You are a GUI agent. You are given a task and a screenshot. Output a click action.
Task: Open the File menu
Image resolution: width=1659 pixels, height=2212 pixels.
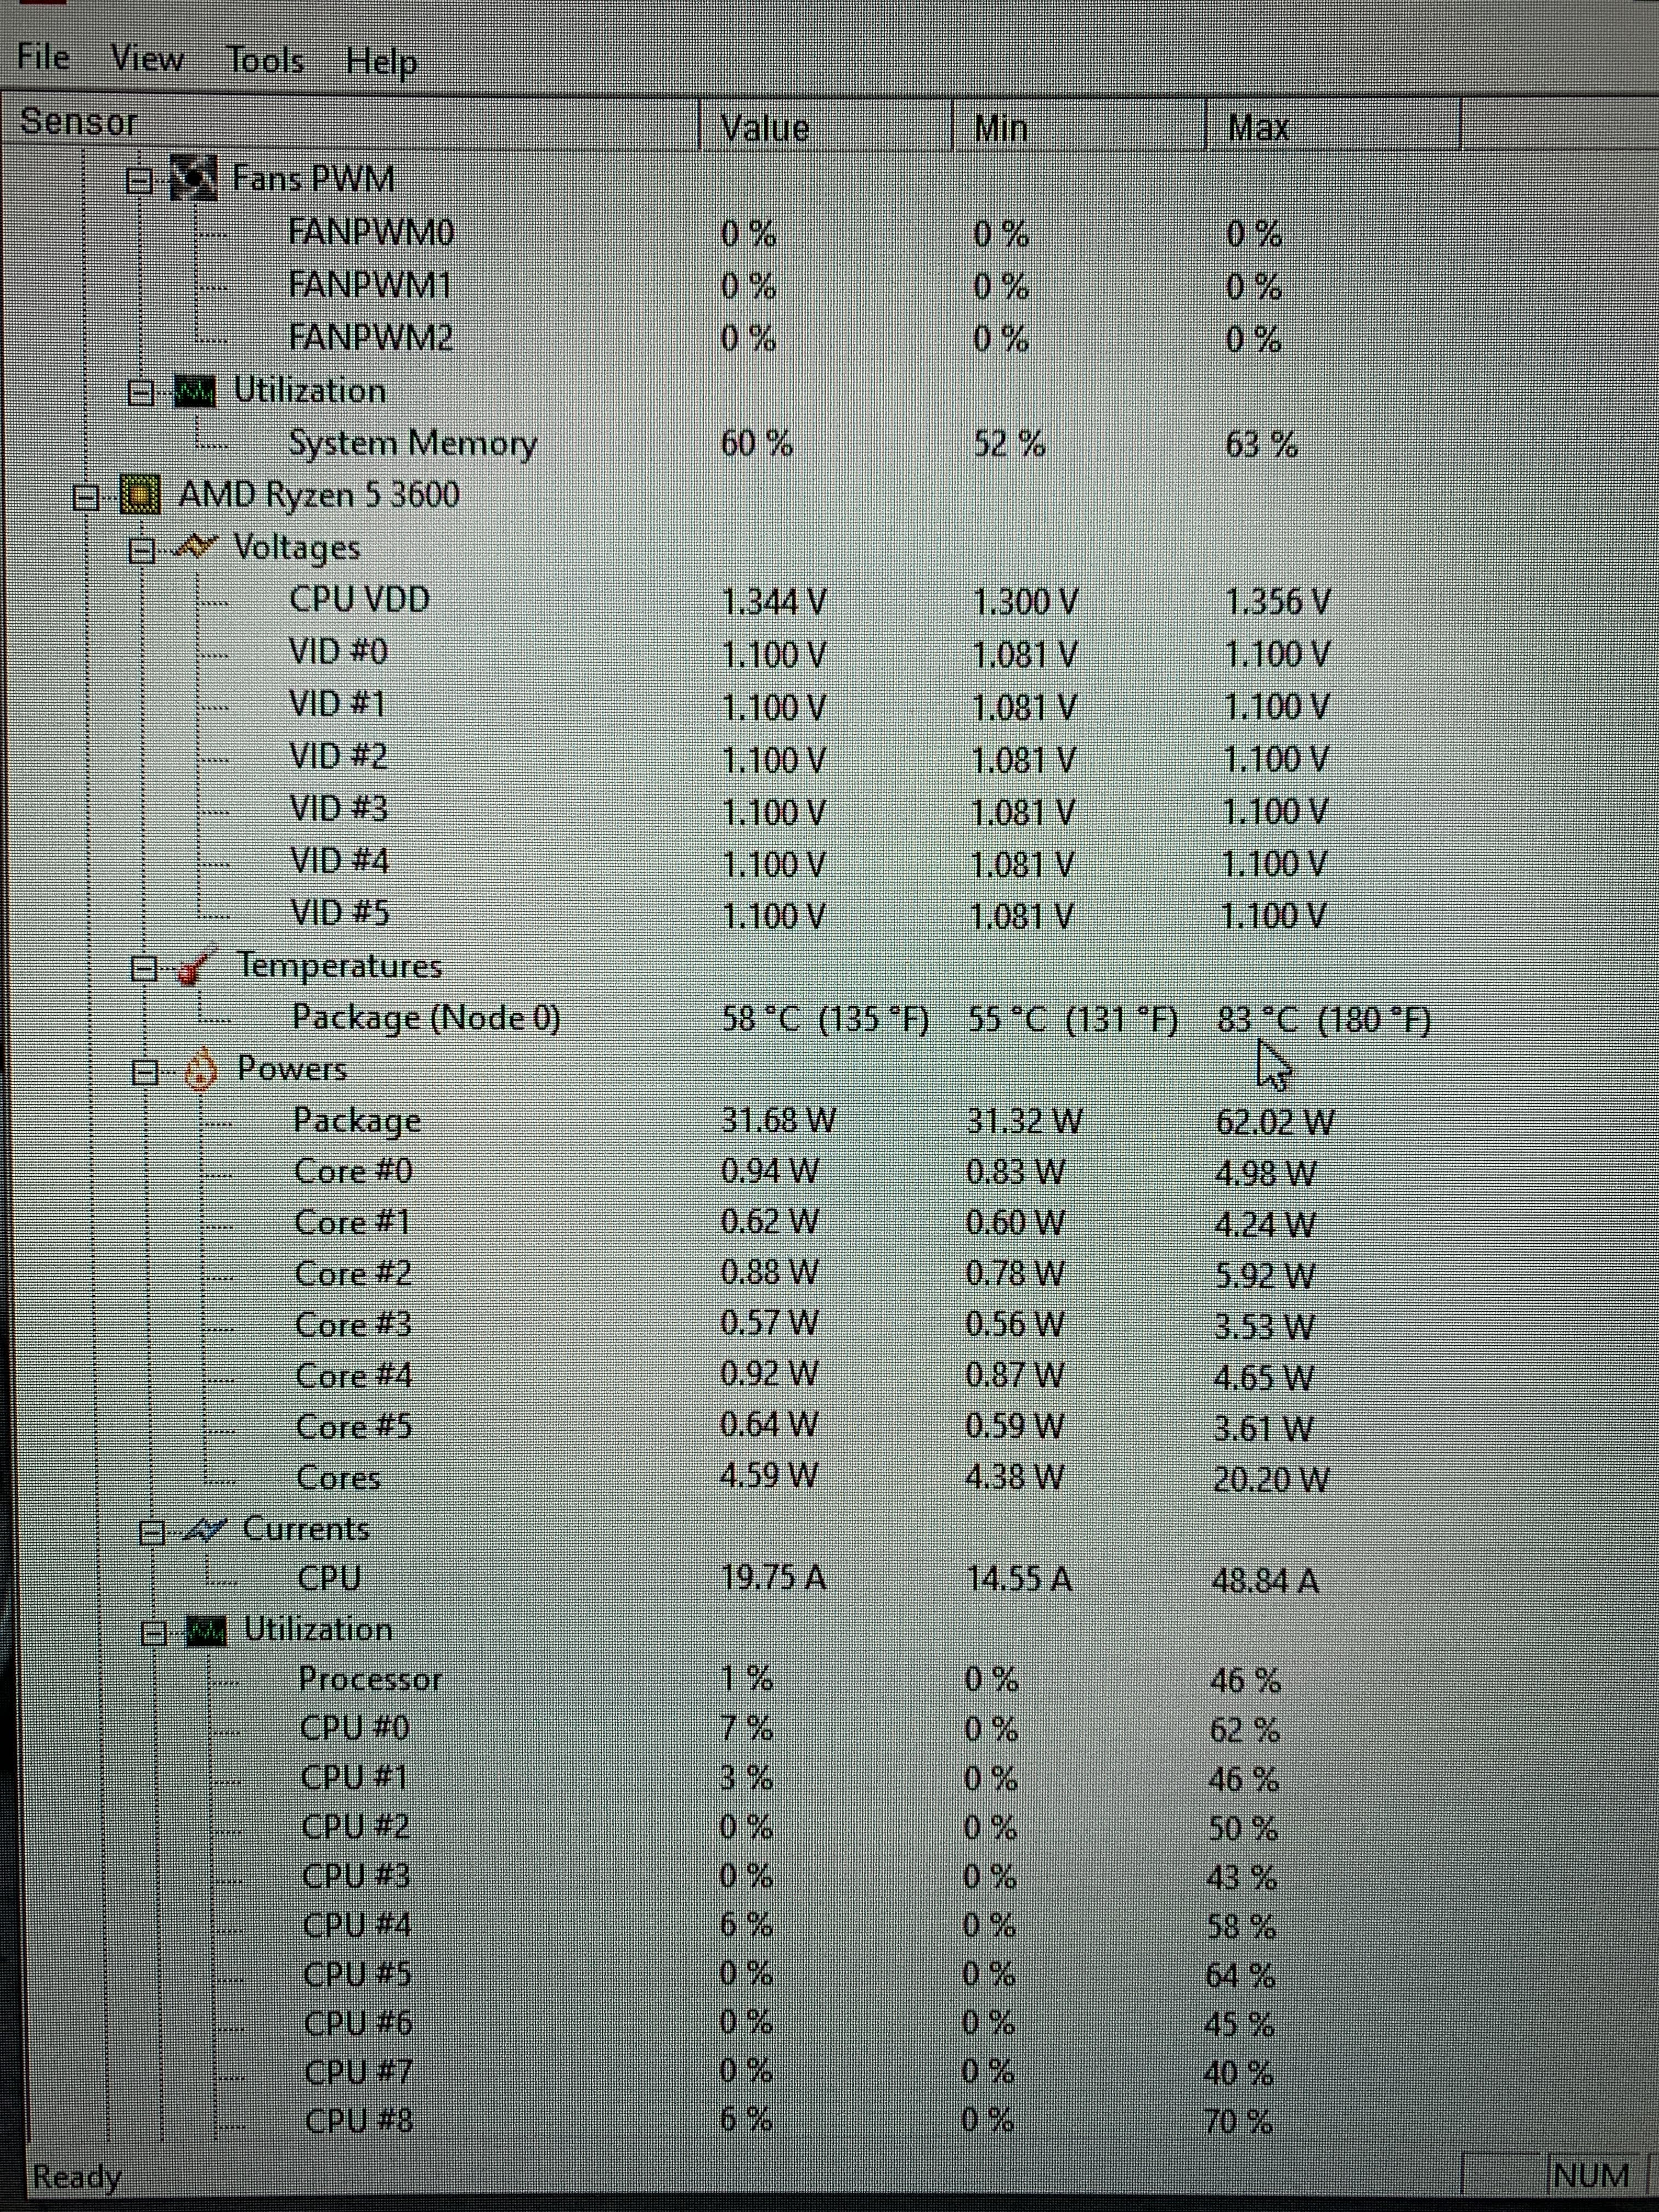coord(44,57)
